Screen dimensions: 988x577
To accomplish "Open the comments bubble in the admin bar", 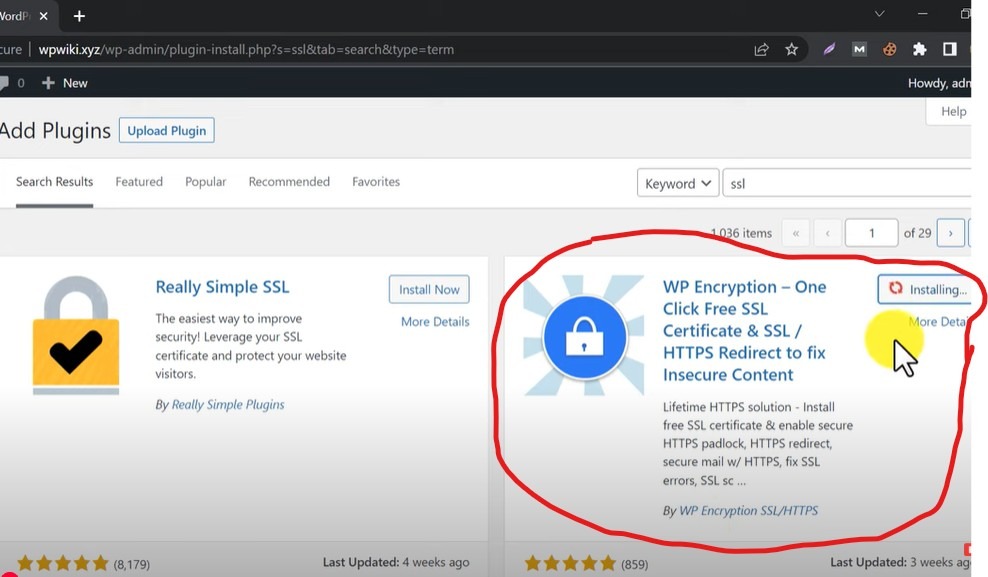I will (x=7, y=83).
